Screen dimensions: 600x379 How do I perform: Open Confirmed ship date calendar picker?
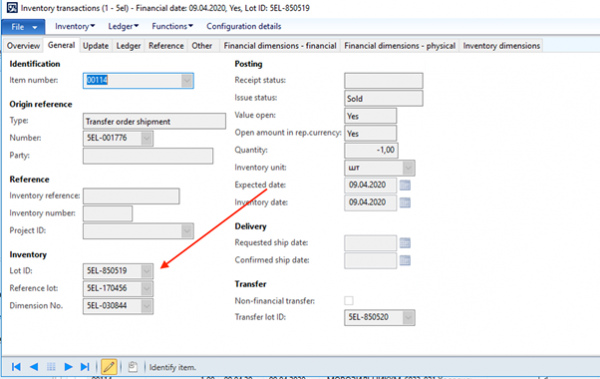[x=405, y=260]
